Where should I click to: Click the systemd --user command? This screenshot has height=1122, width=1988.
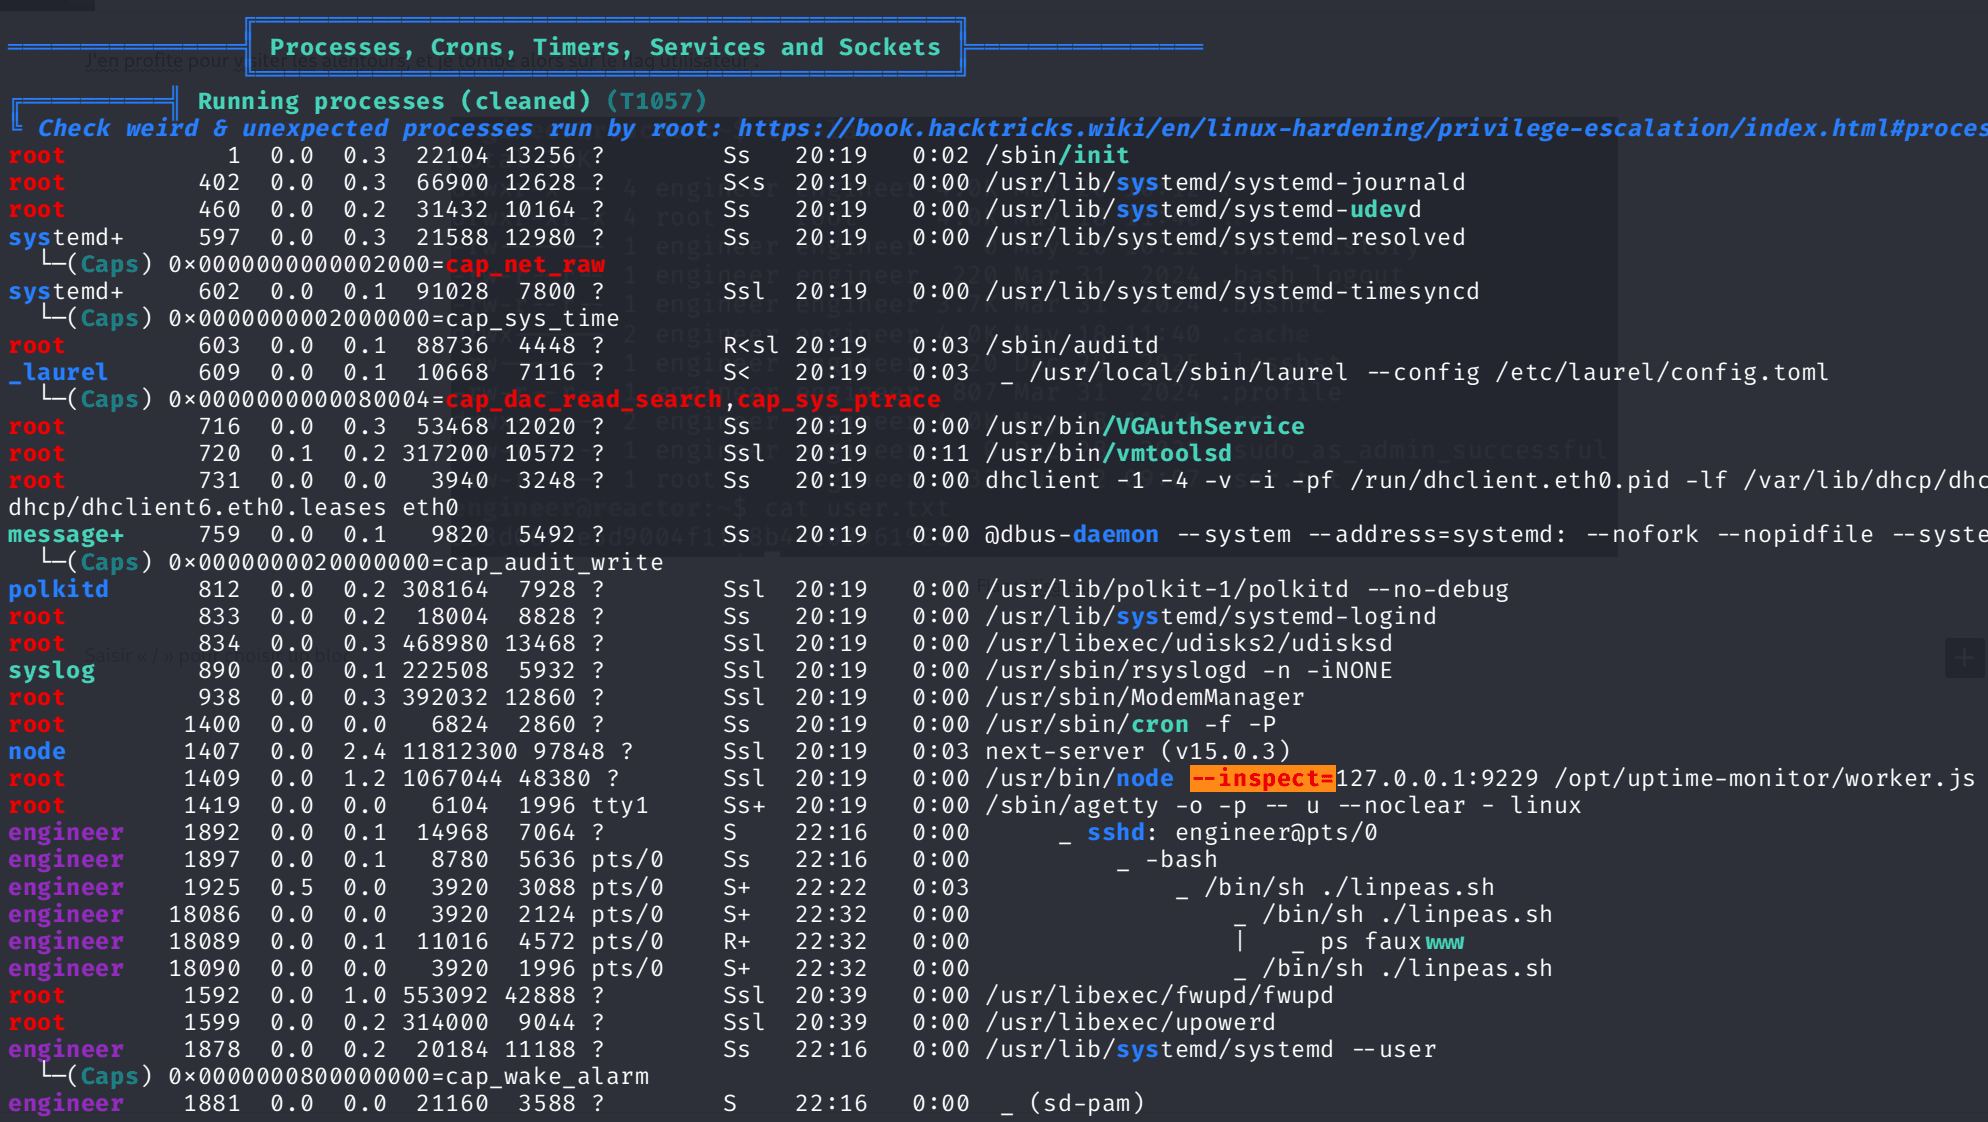click(1210, 1049)
